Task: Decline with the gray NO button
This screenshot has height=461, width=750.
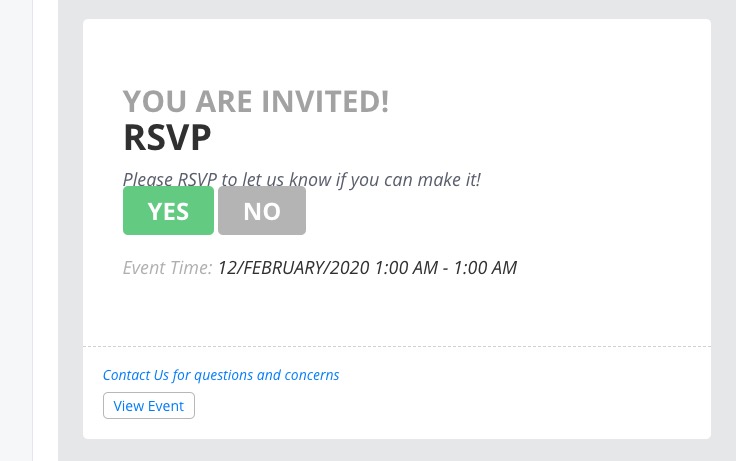Action: click(262, 210)
